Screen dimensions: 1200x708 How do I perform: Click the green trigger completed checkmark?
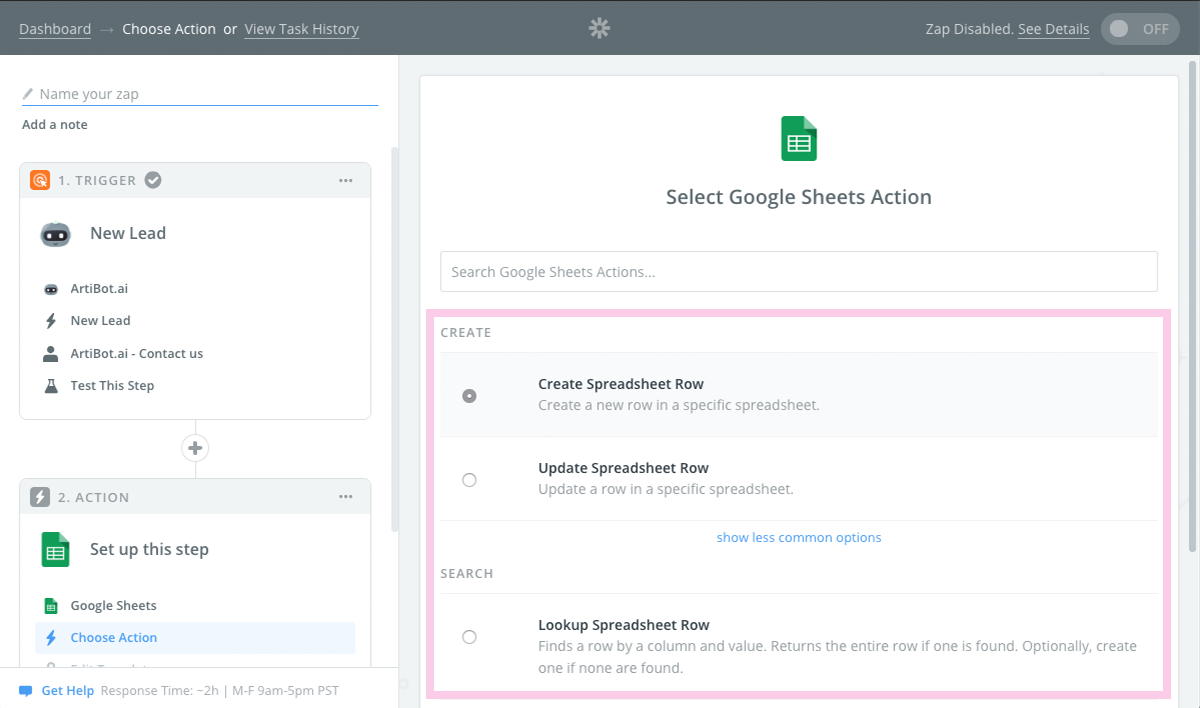tap(153, 180)
